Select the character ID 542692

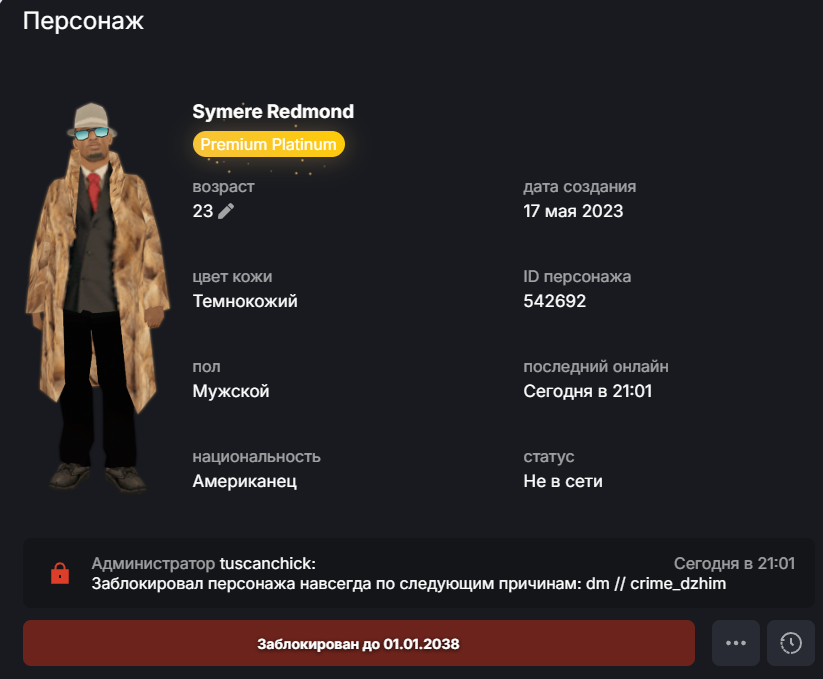pos(554,301)
